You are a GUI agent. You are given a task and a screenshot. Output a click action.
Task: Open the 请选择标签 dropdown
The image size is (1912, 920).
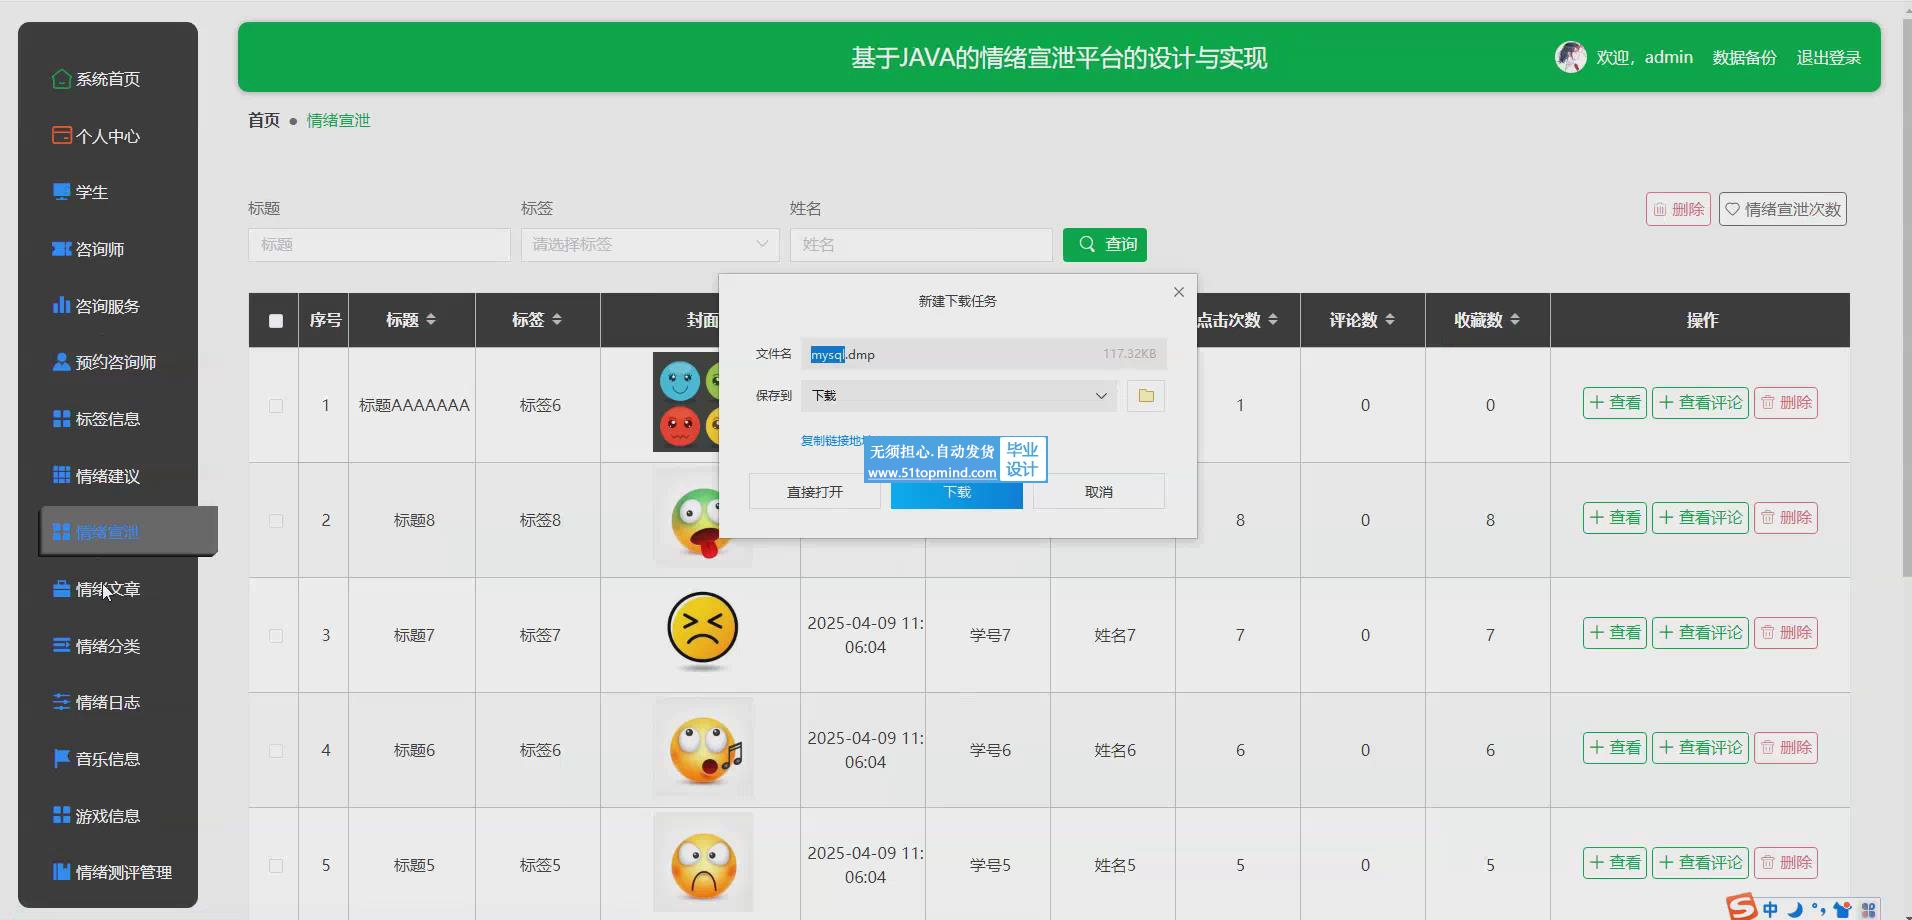click(649, 244)
